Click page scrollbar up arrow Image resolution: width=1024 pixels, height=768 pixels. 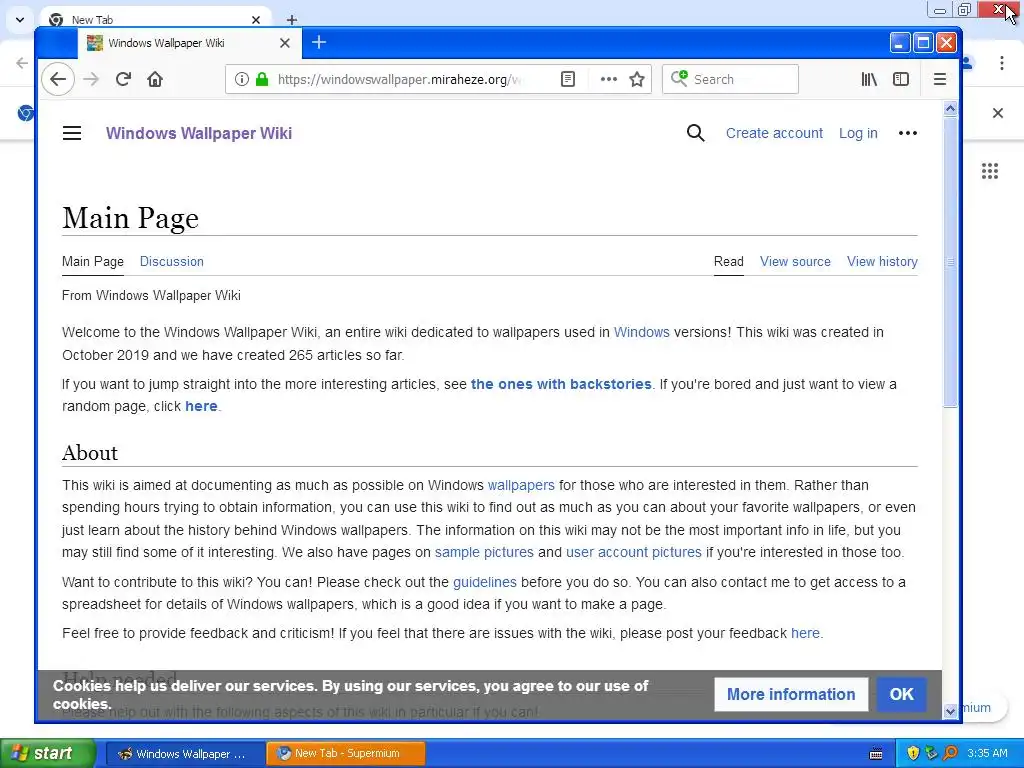click(x=950, y=108)
